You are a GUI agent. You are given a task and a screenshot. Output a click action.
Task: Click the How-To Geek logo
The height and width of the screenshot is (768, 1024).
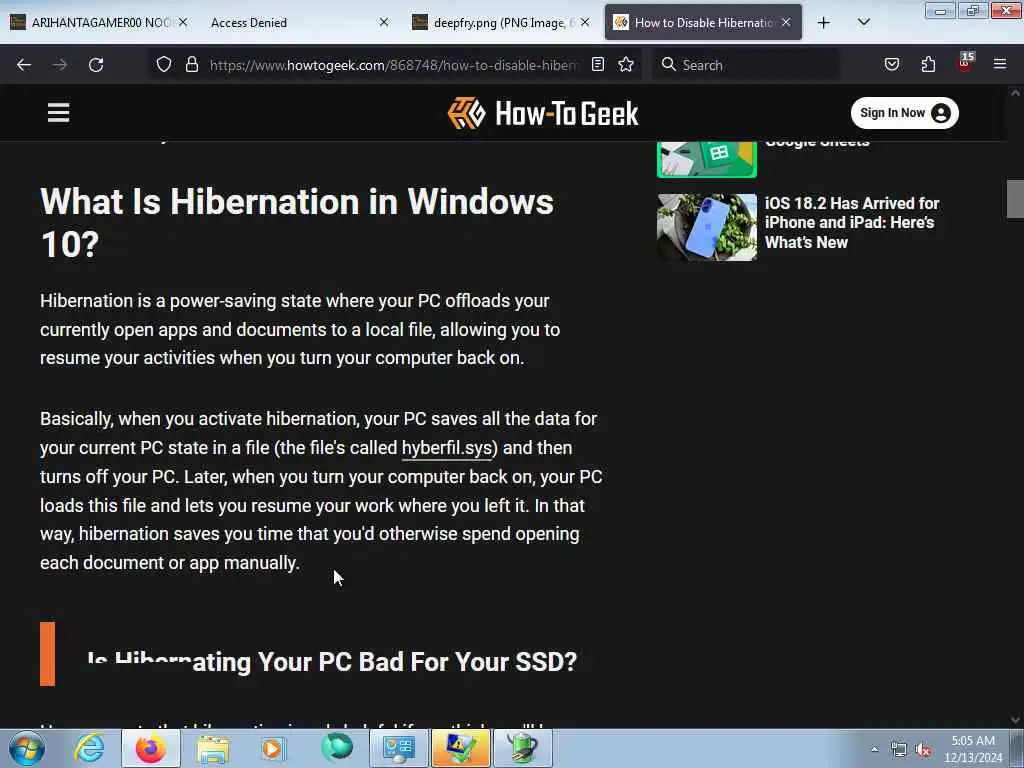(543, 113)
